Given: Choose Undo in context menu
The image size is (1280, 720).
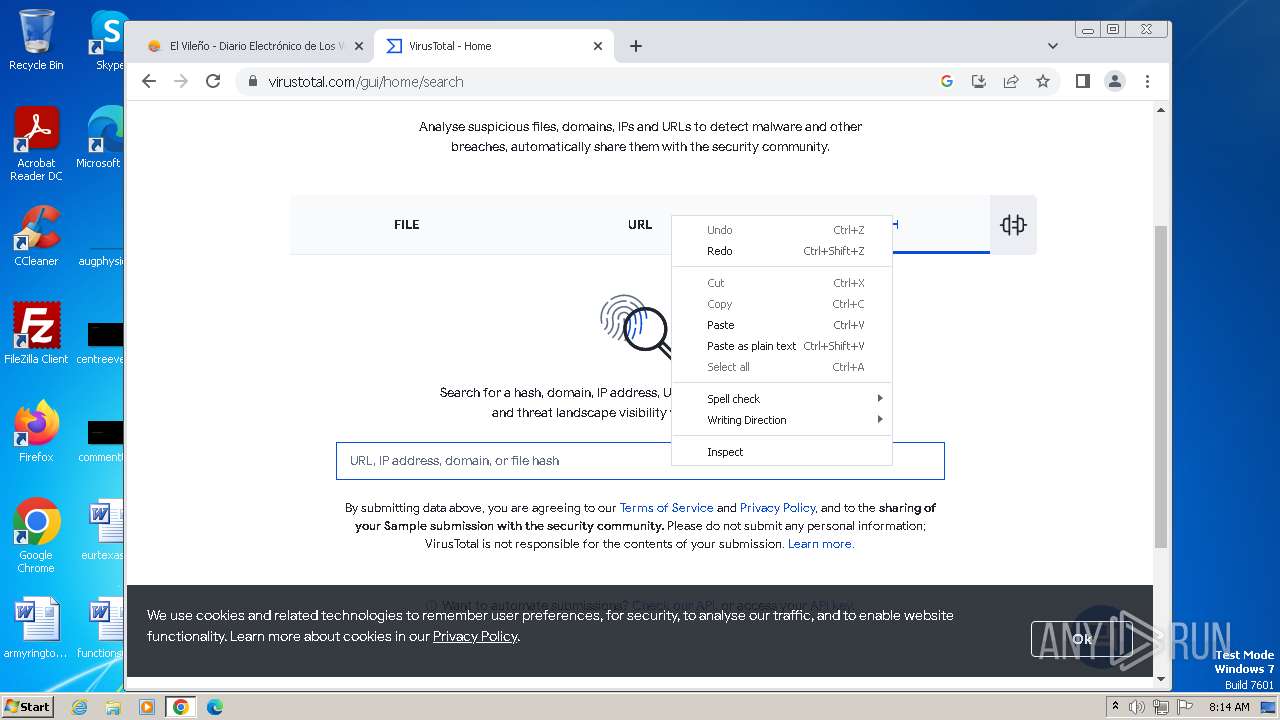Looking at the screenshot, I should pyautogui.click(x=782, y=230).
